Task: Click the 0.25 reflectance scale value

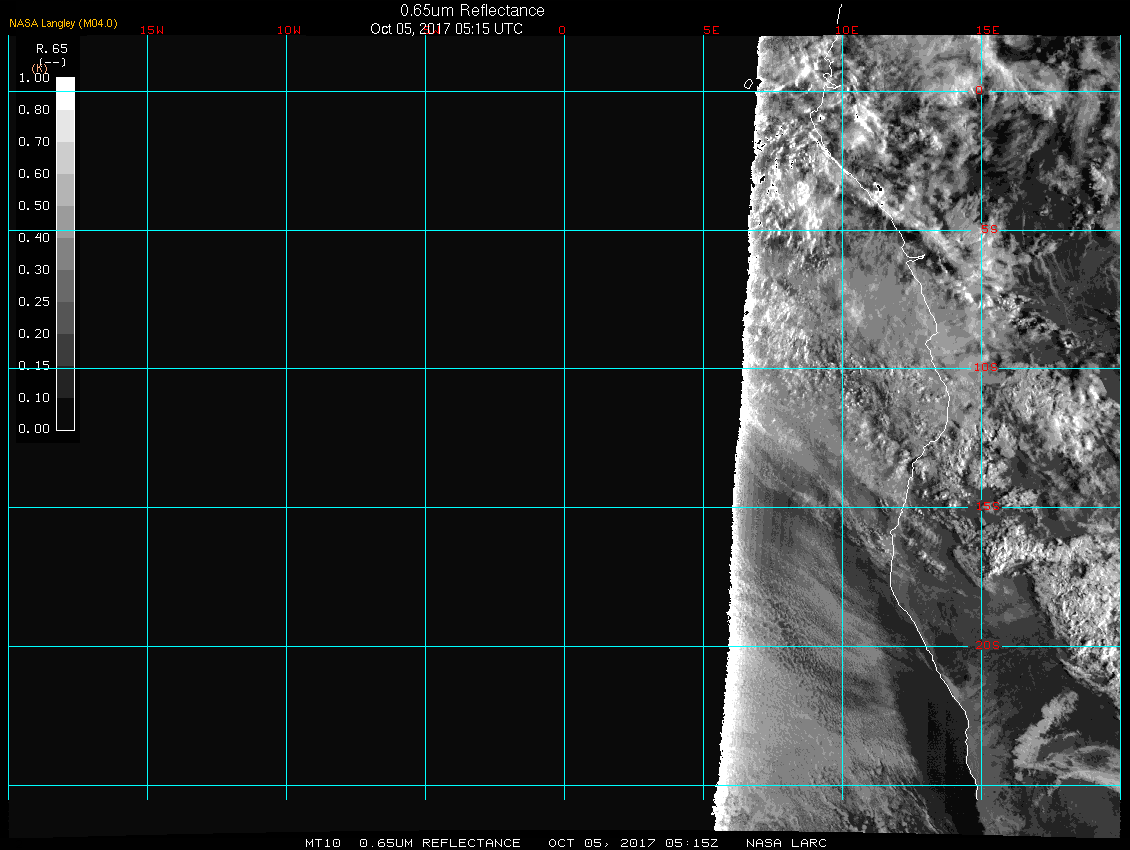Action: [34, 301]
